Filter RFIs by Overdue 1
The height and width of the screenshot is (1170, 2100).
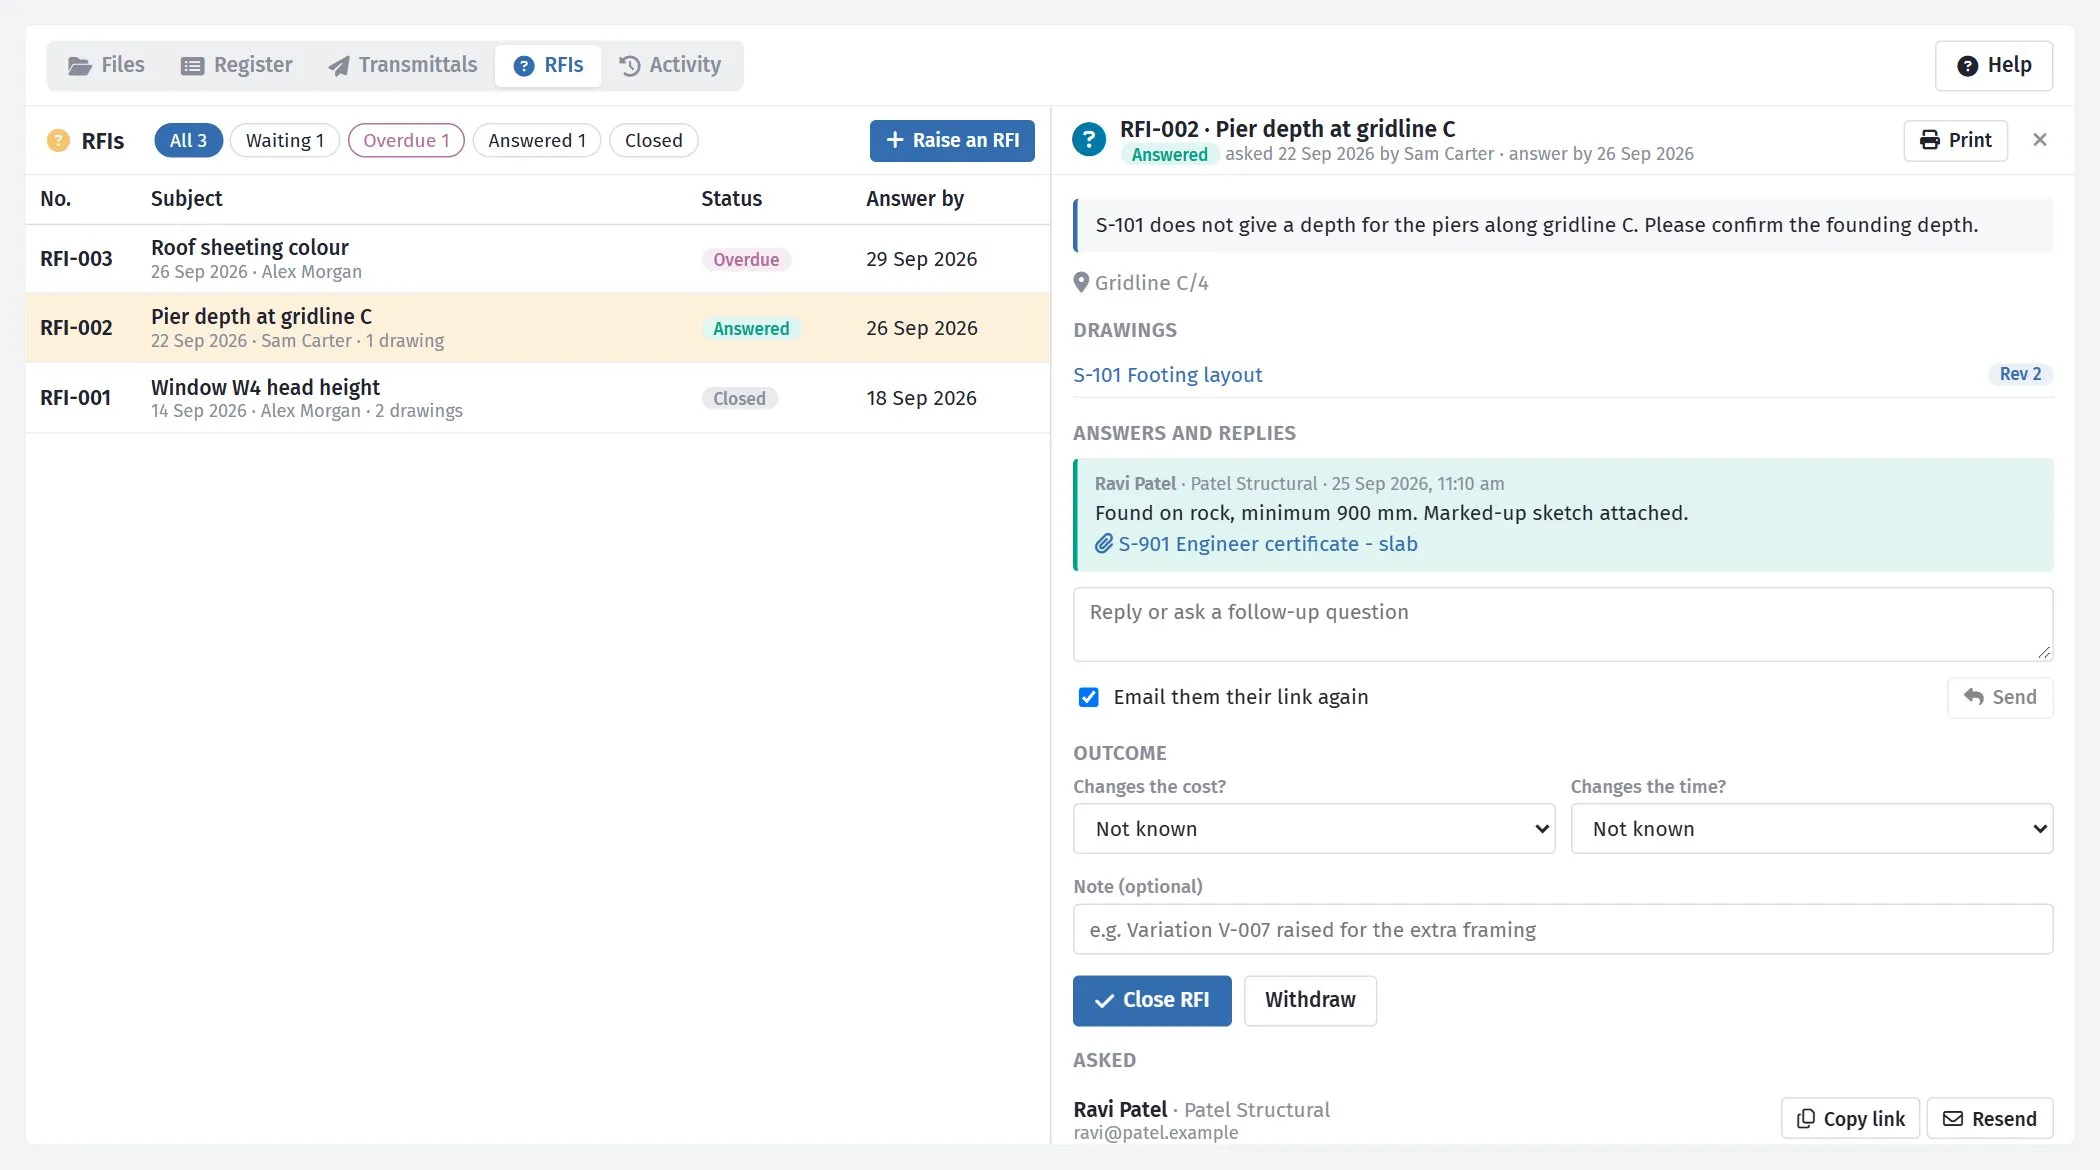[406, 140]
